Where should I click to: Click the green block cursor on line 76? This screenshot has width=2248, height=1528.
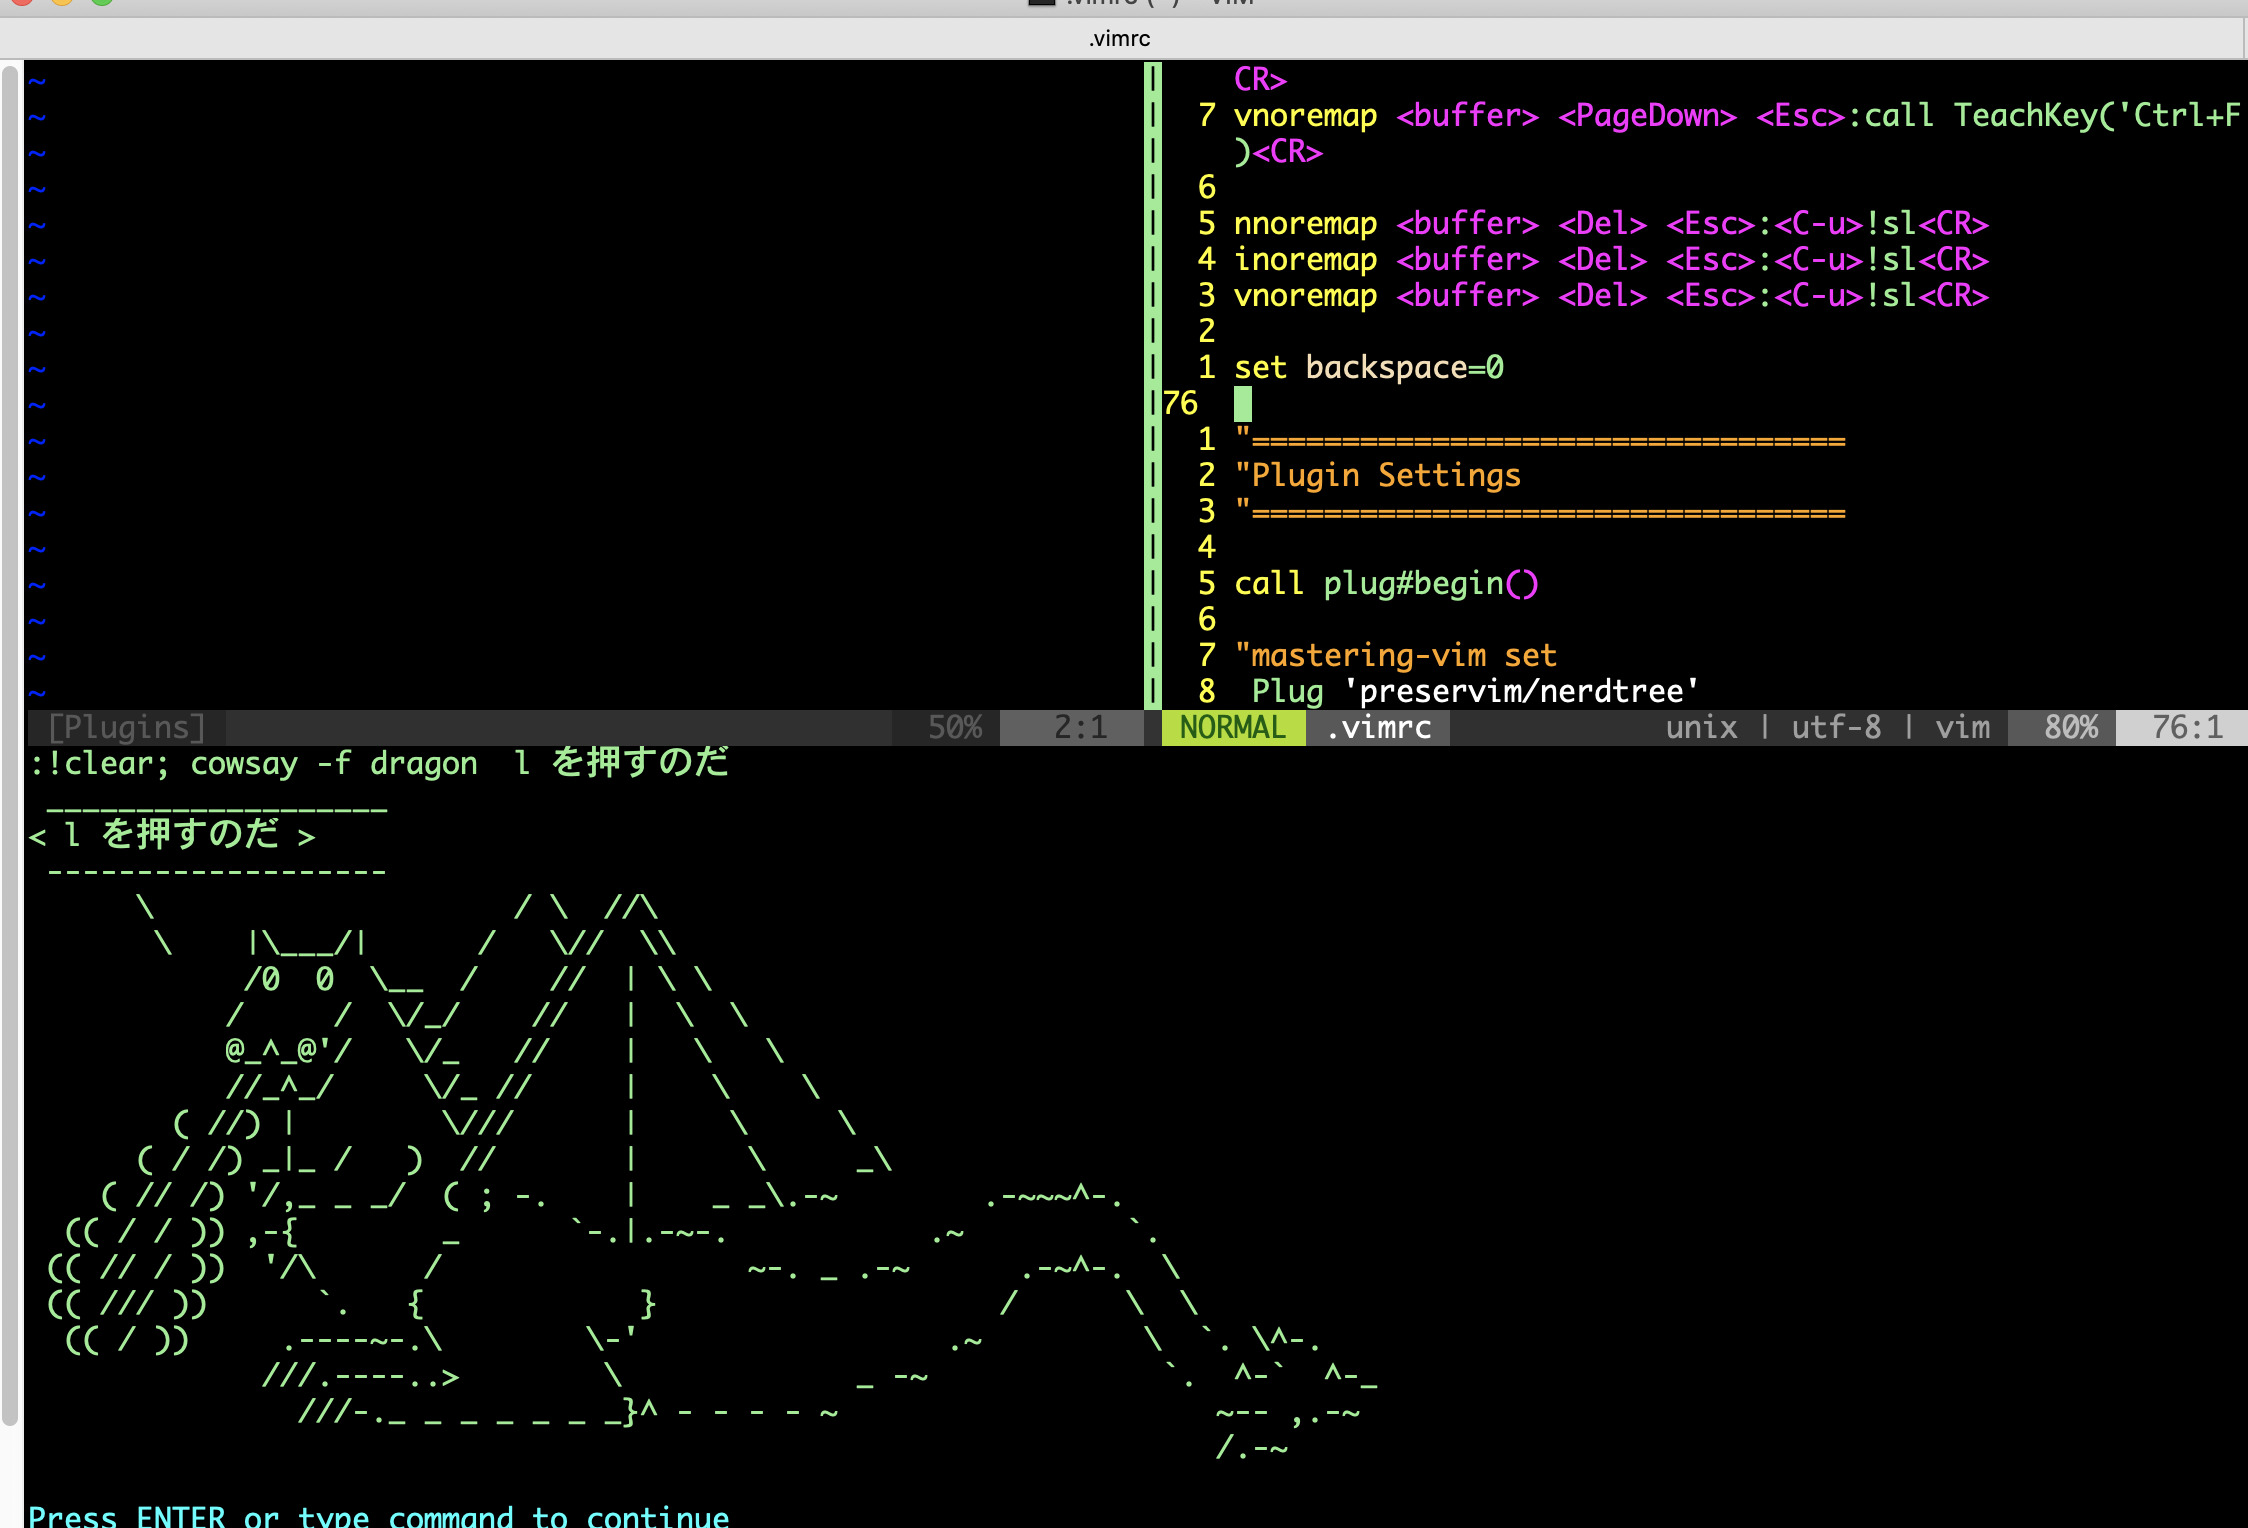click(1243, 404)
